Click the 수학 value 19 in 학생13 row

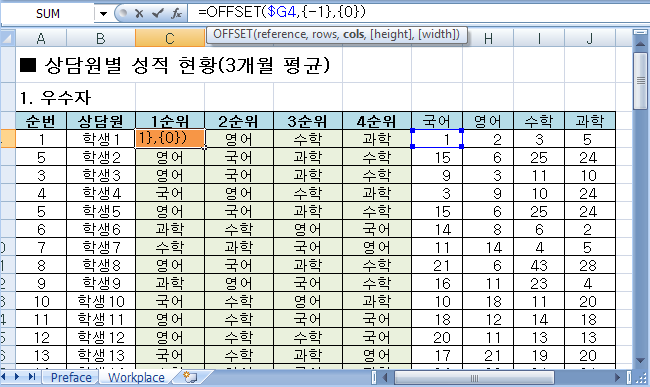pyautogui.click(x=539, y=355)
